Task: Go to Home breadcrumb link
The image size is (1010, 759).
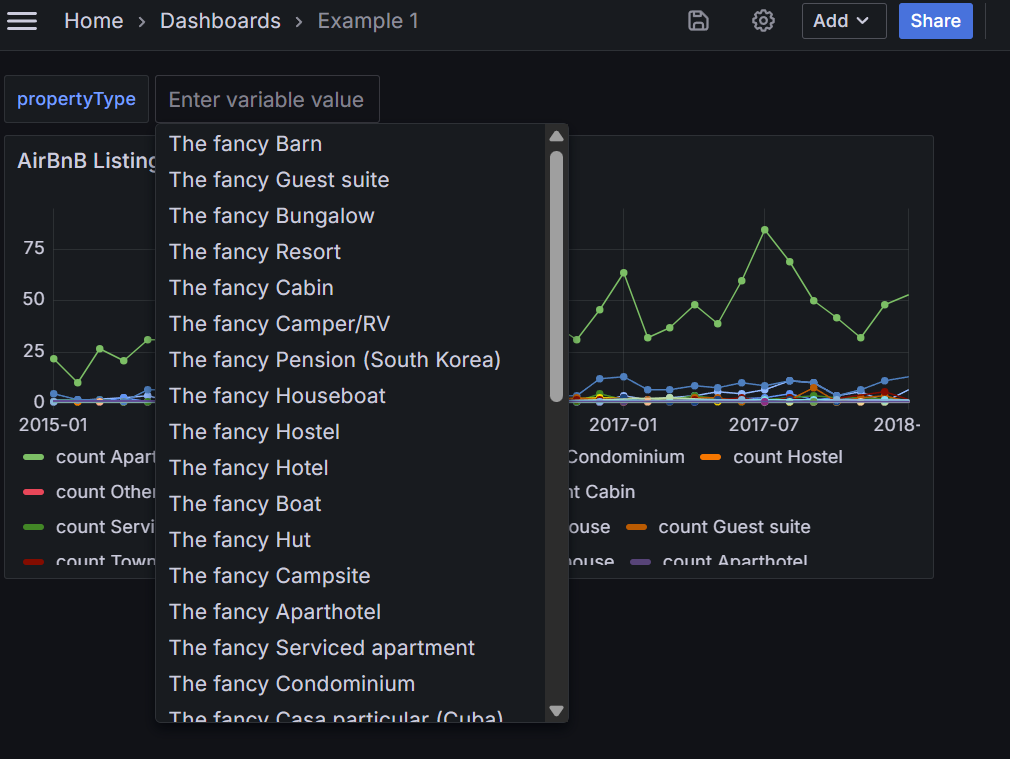Action: click(x=94, y=21)
